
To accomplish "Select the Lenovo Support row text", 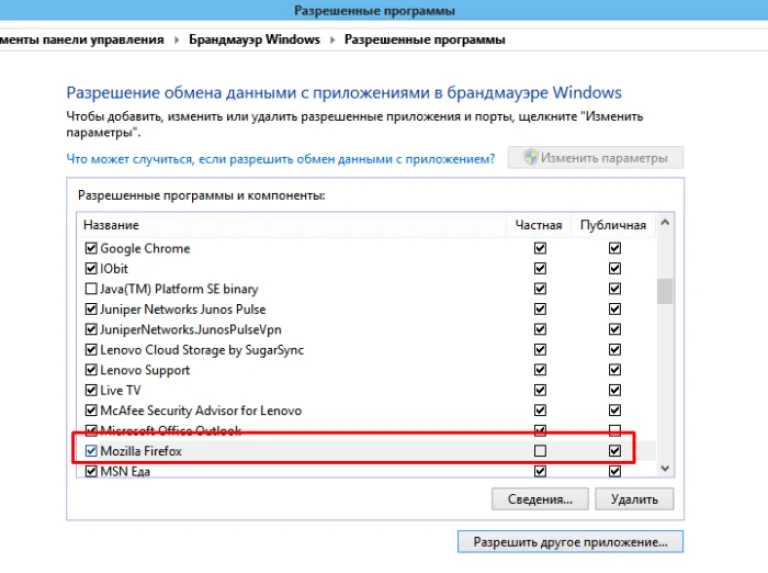I will (x=145, y=370).
